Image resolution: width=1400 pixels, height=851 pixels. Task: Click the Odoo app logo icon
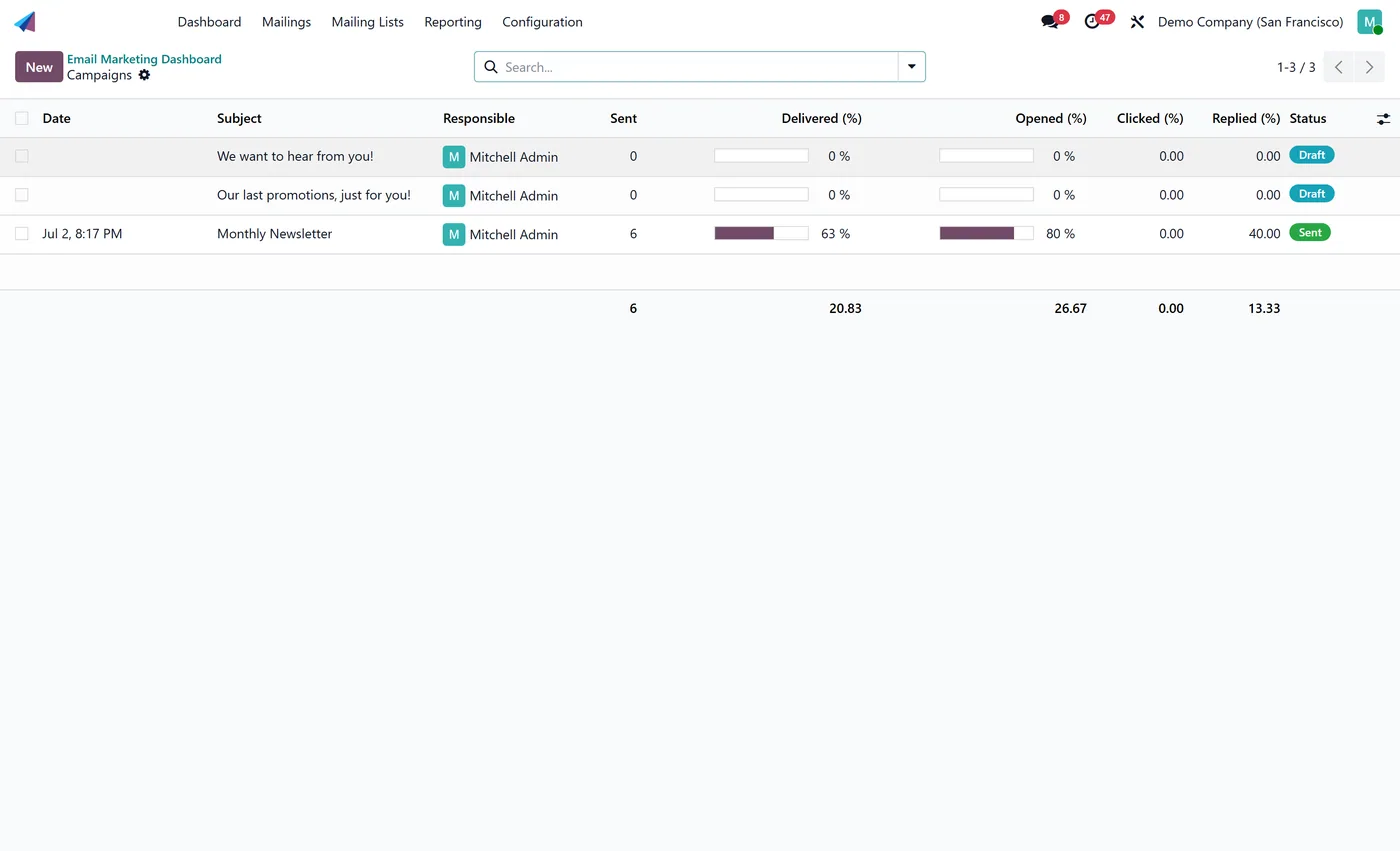25,21
